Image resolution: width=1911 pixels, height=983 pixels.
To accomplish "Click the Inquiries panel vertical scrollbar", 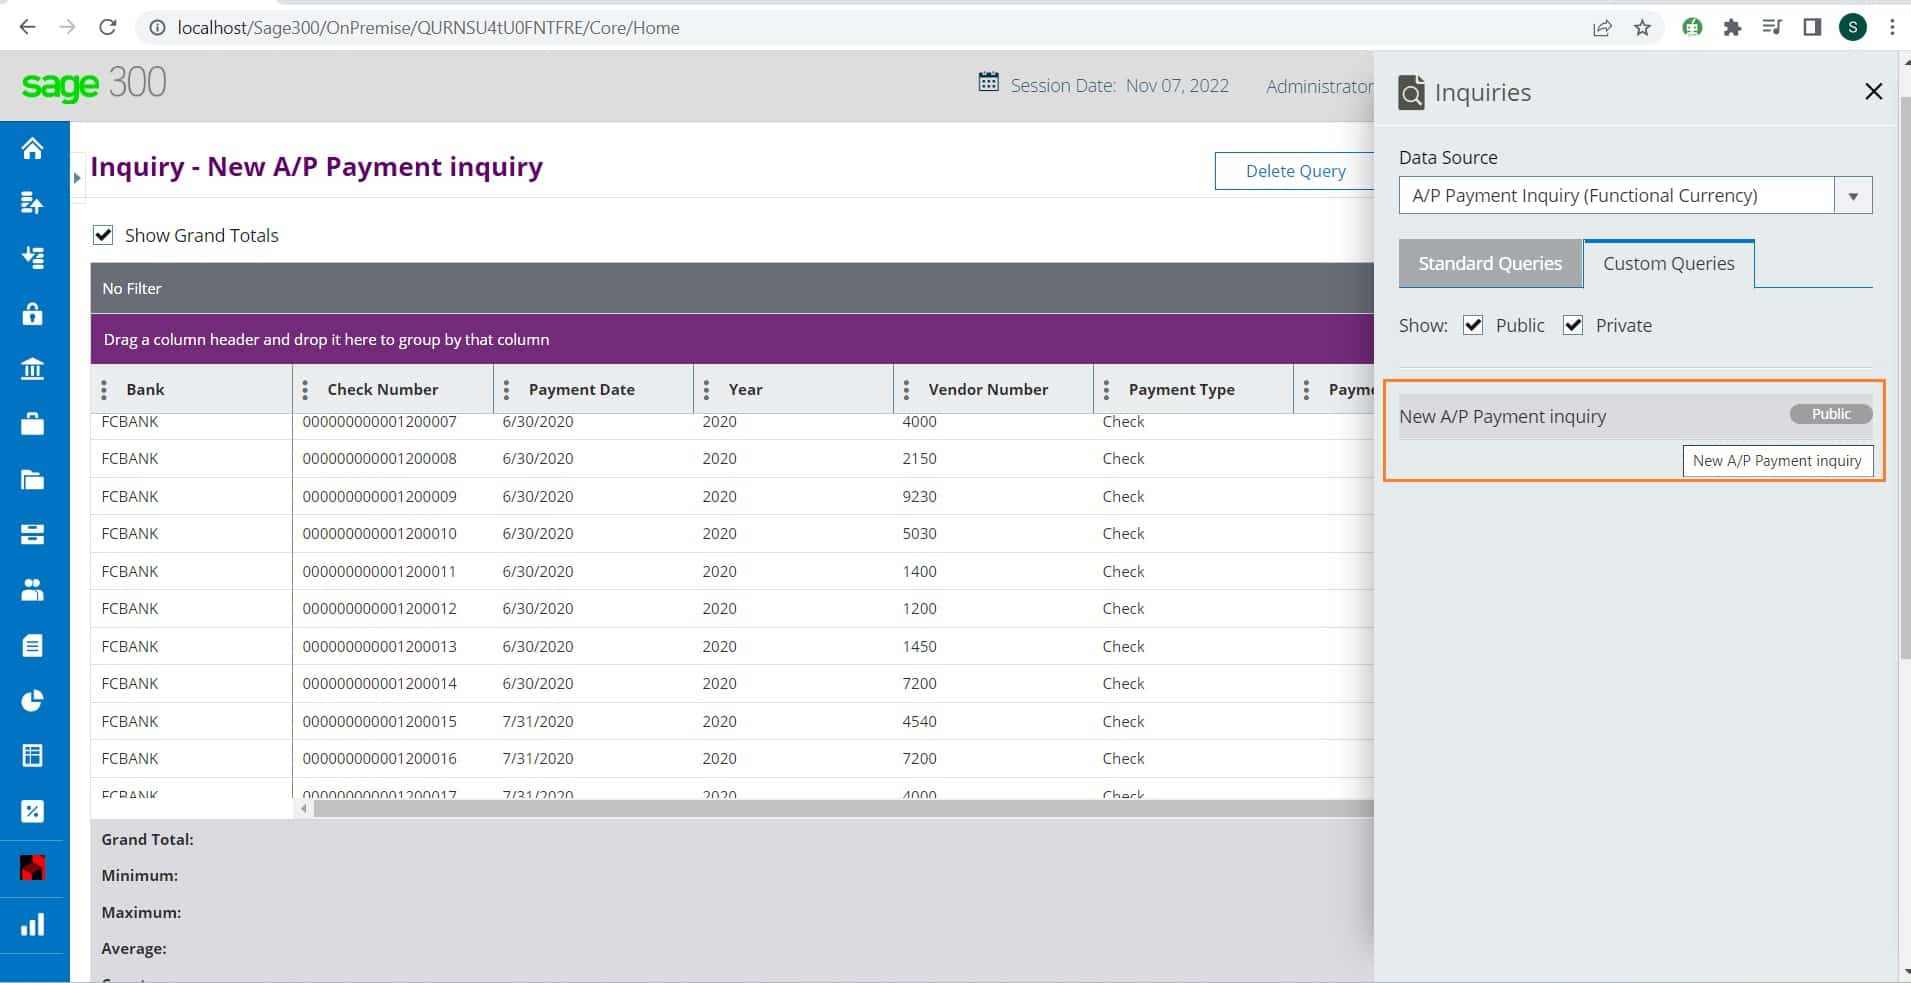I will [x=1904, y=380].
